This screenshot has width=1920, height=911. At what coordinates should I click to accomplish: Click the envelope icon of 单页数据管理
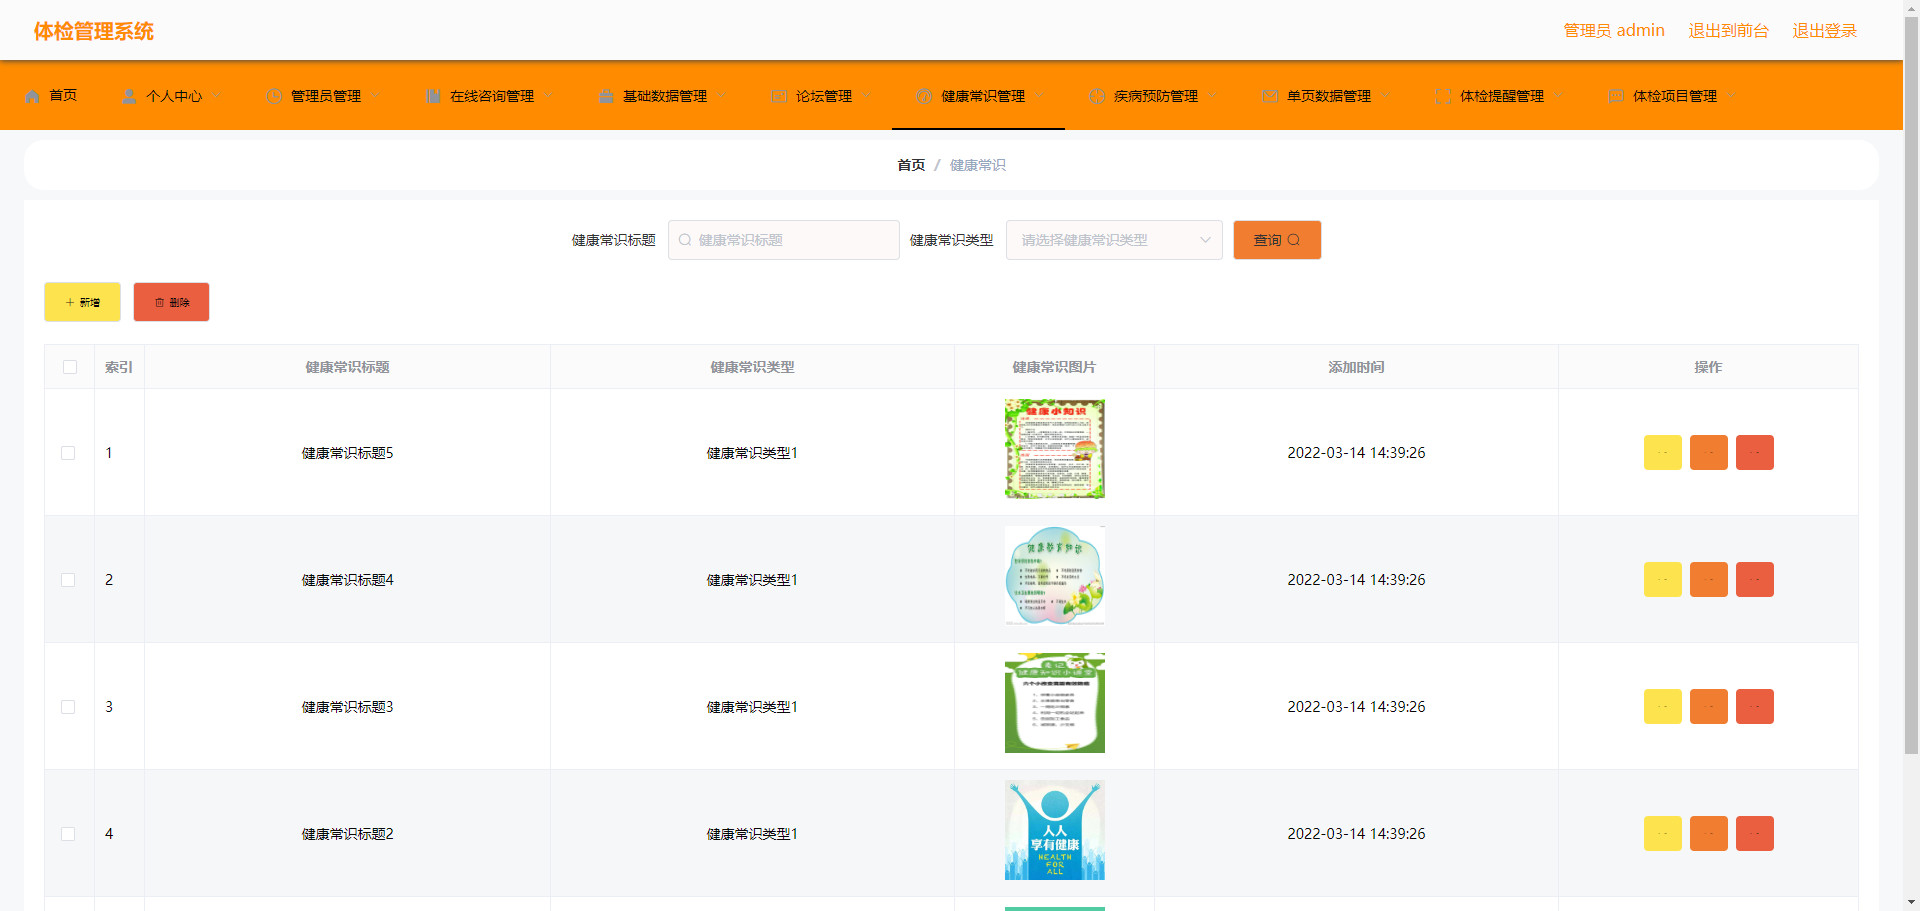click(x=1270, y=96)
